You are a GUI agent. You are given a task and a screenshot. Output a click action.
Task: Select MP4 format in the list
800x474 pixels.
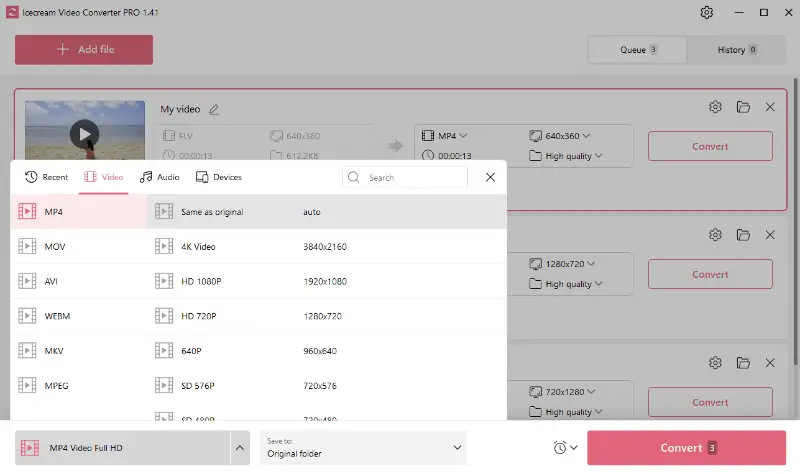79,211
